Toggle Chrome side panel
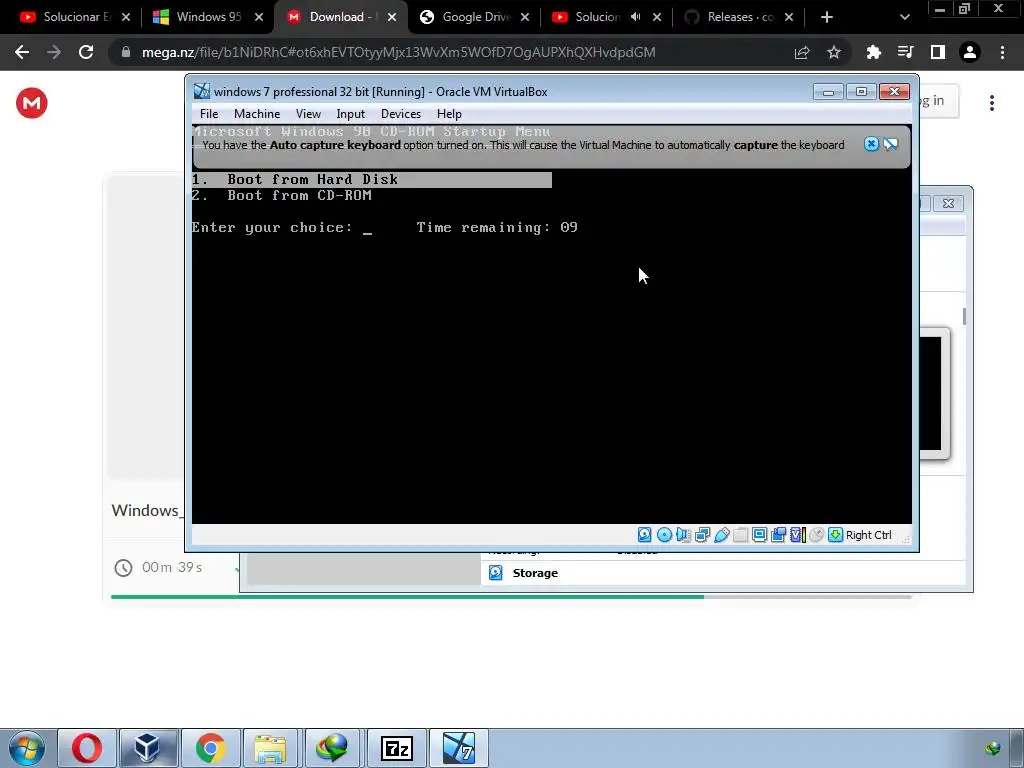The image size is (1024, 768). click(x=938, y=52)
